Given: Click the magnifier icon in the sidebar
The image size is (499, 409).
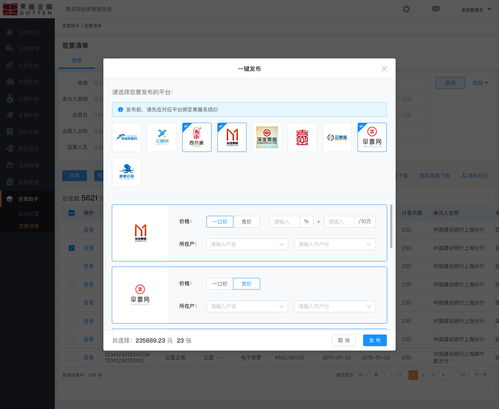Looking at the screenshot, I should [10, 48].
